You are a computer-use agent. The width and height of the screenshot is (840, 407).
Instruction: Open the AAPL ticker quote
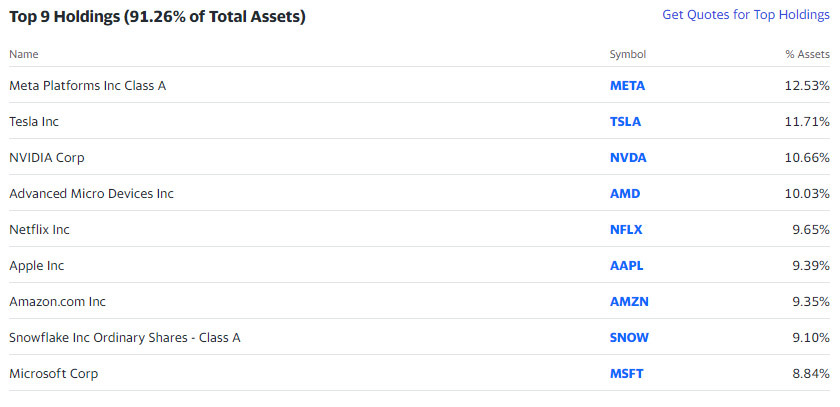(626, 266)
